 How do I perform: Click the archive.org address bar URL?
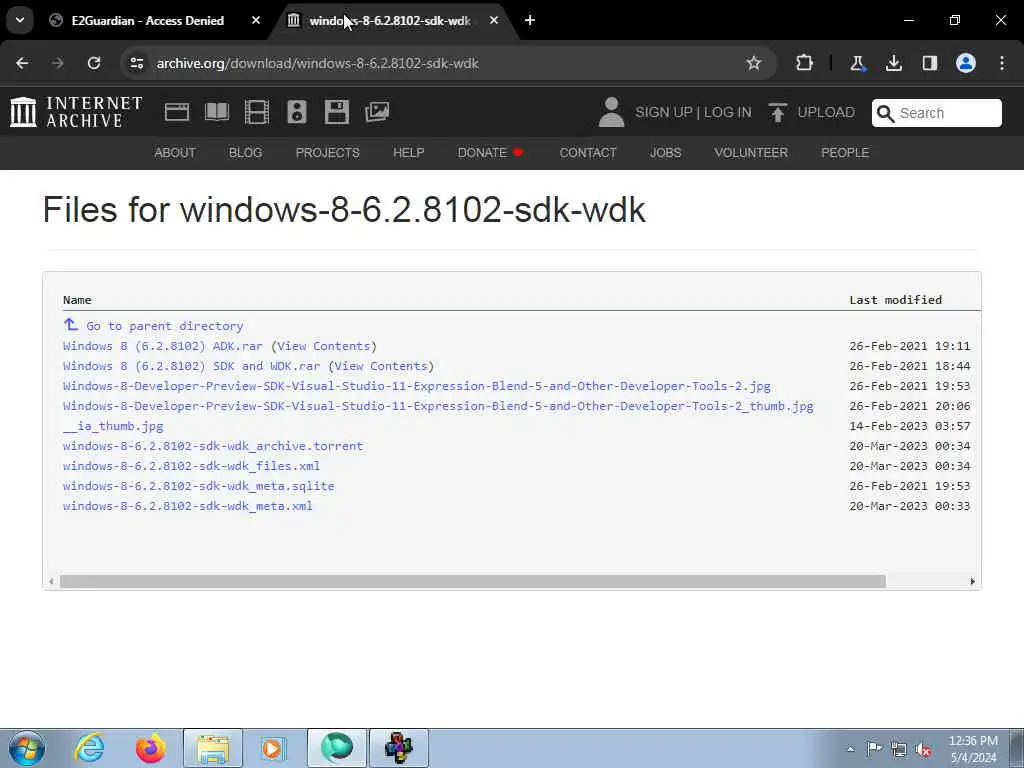tap(317, 63)
